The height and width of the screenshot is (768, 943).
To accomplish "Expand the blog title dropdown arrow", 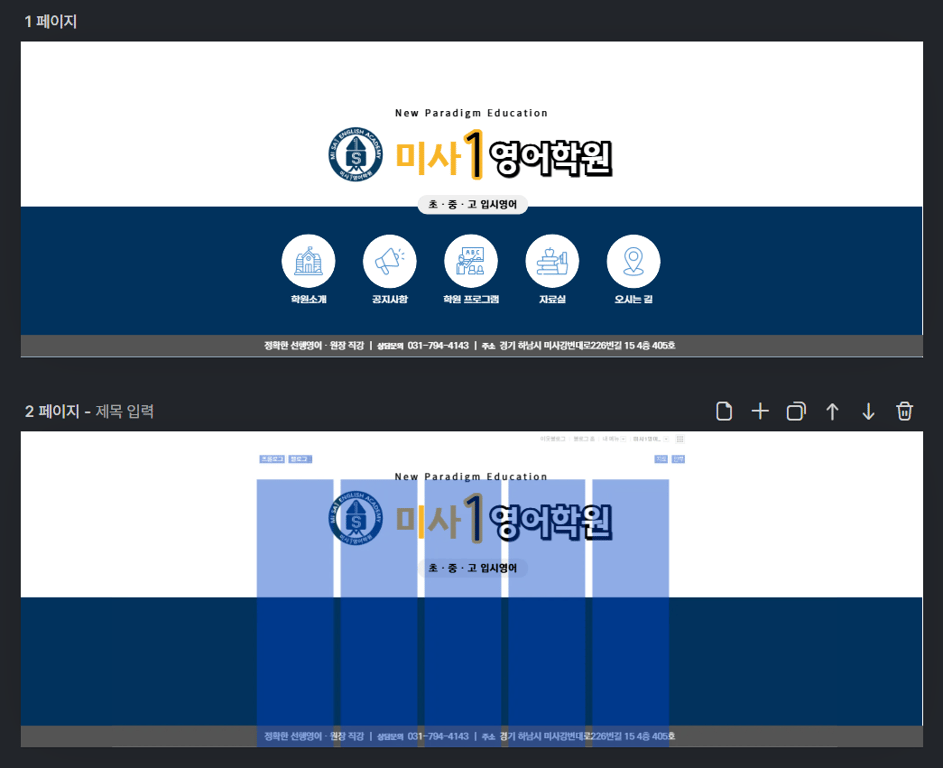I will (x=666, y=438).
